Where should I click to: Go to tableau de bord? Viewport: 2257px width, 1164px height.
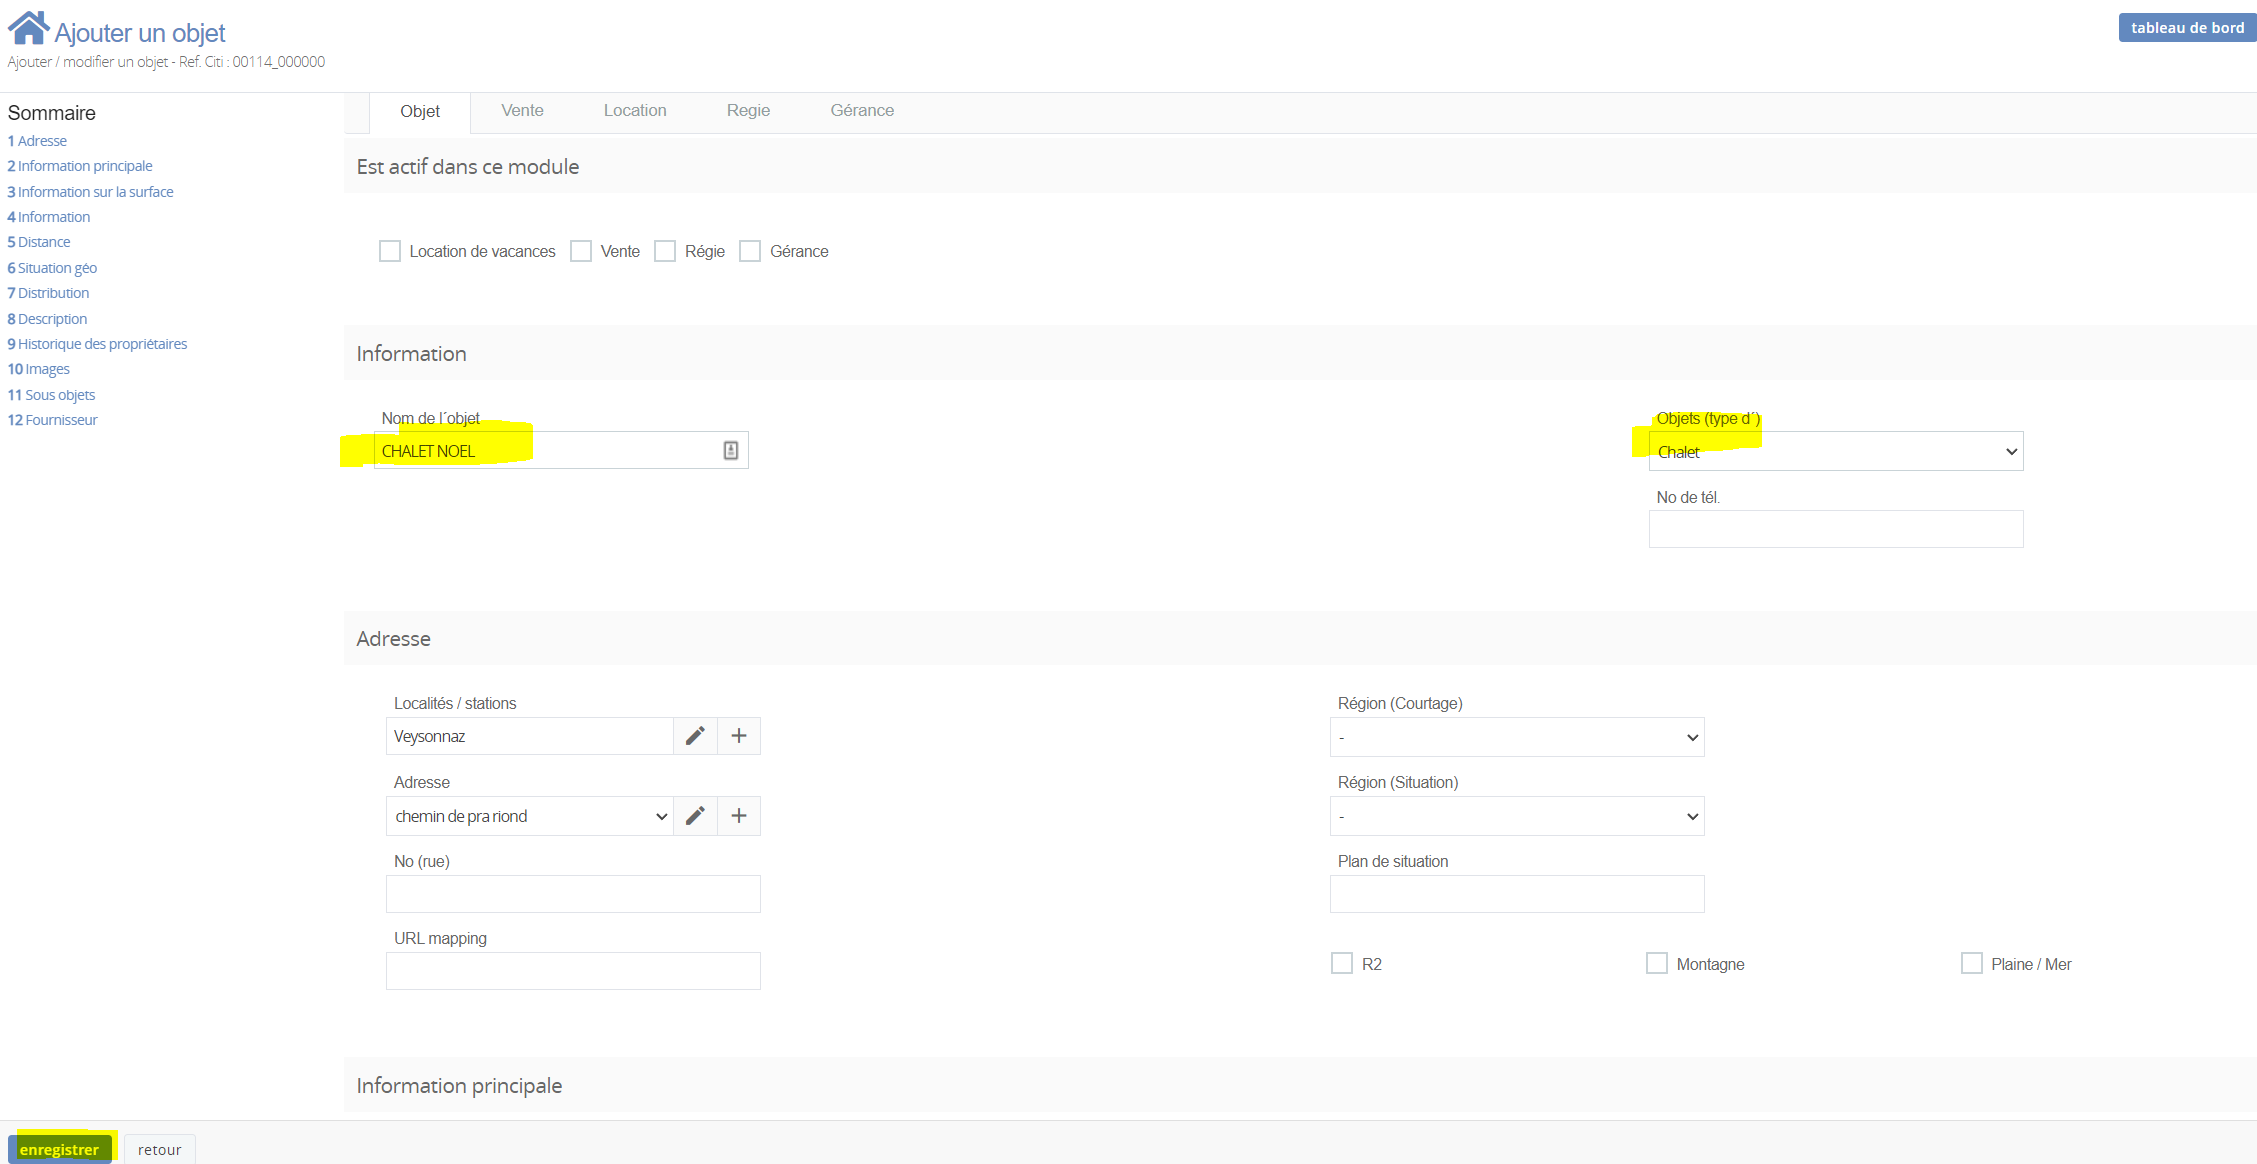pyautogui.click(x=2187, y=28)
